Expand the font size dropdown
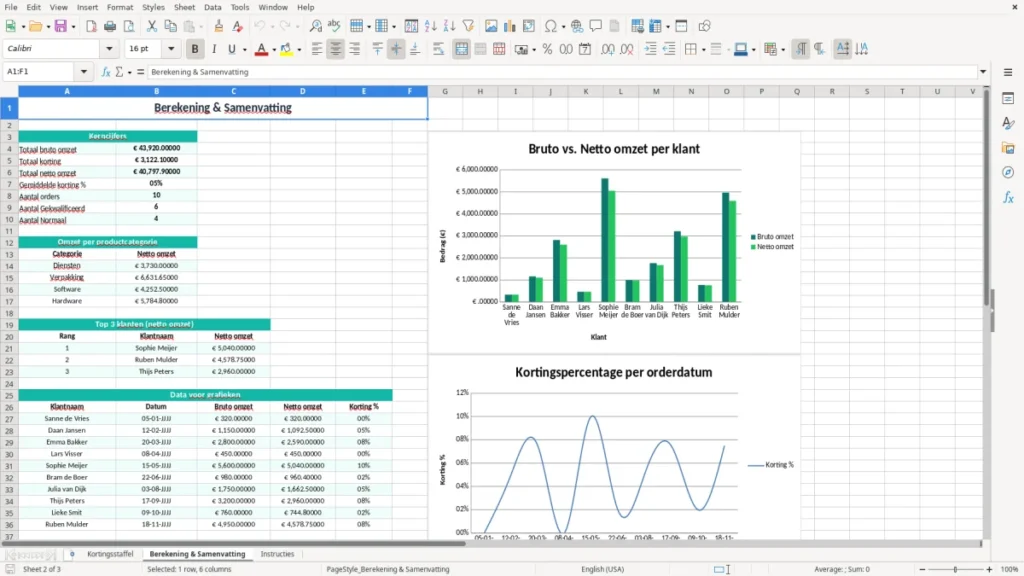 point(171,48)
